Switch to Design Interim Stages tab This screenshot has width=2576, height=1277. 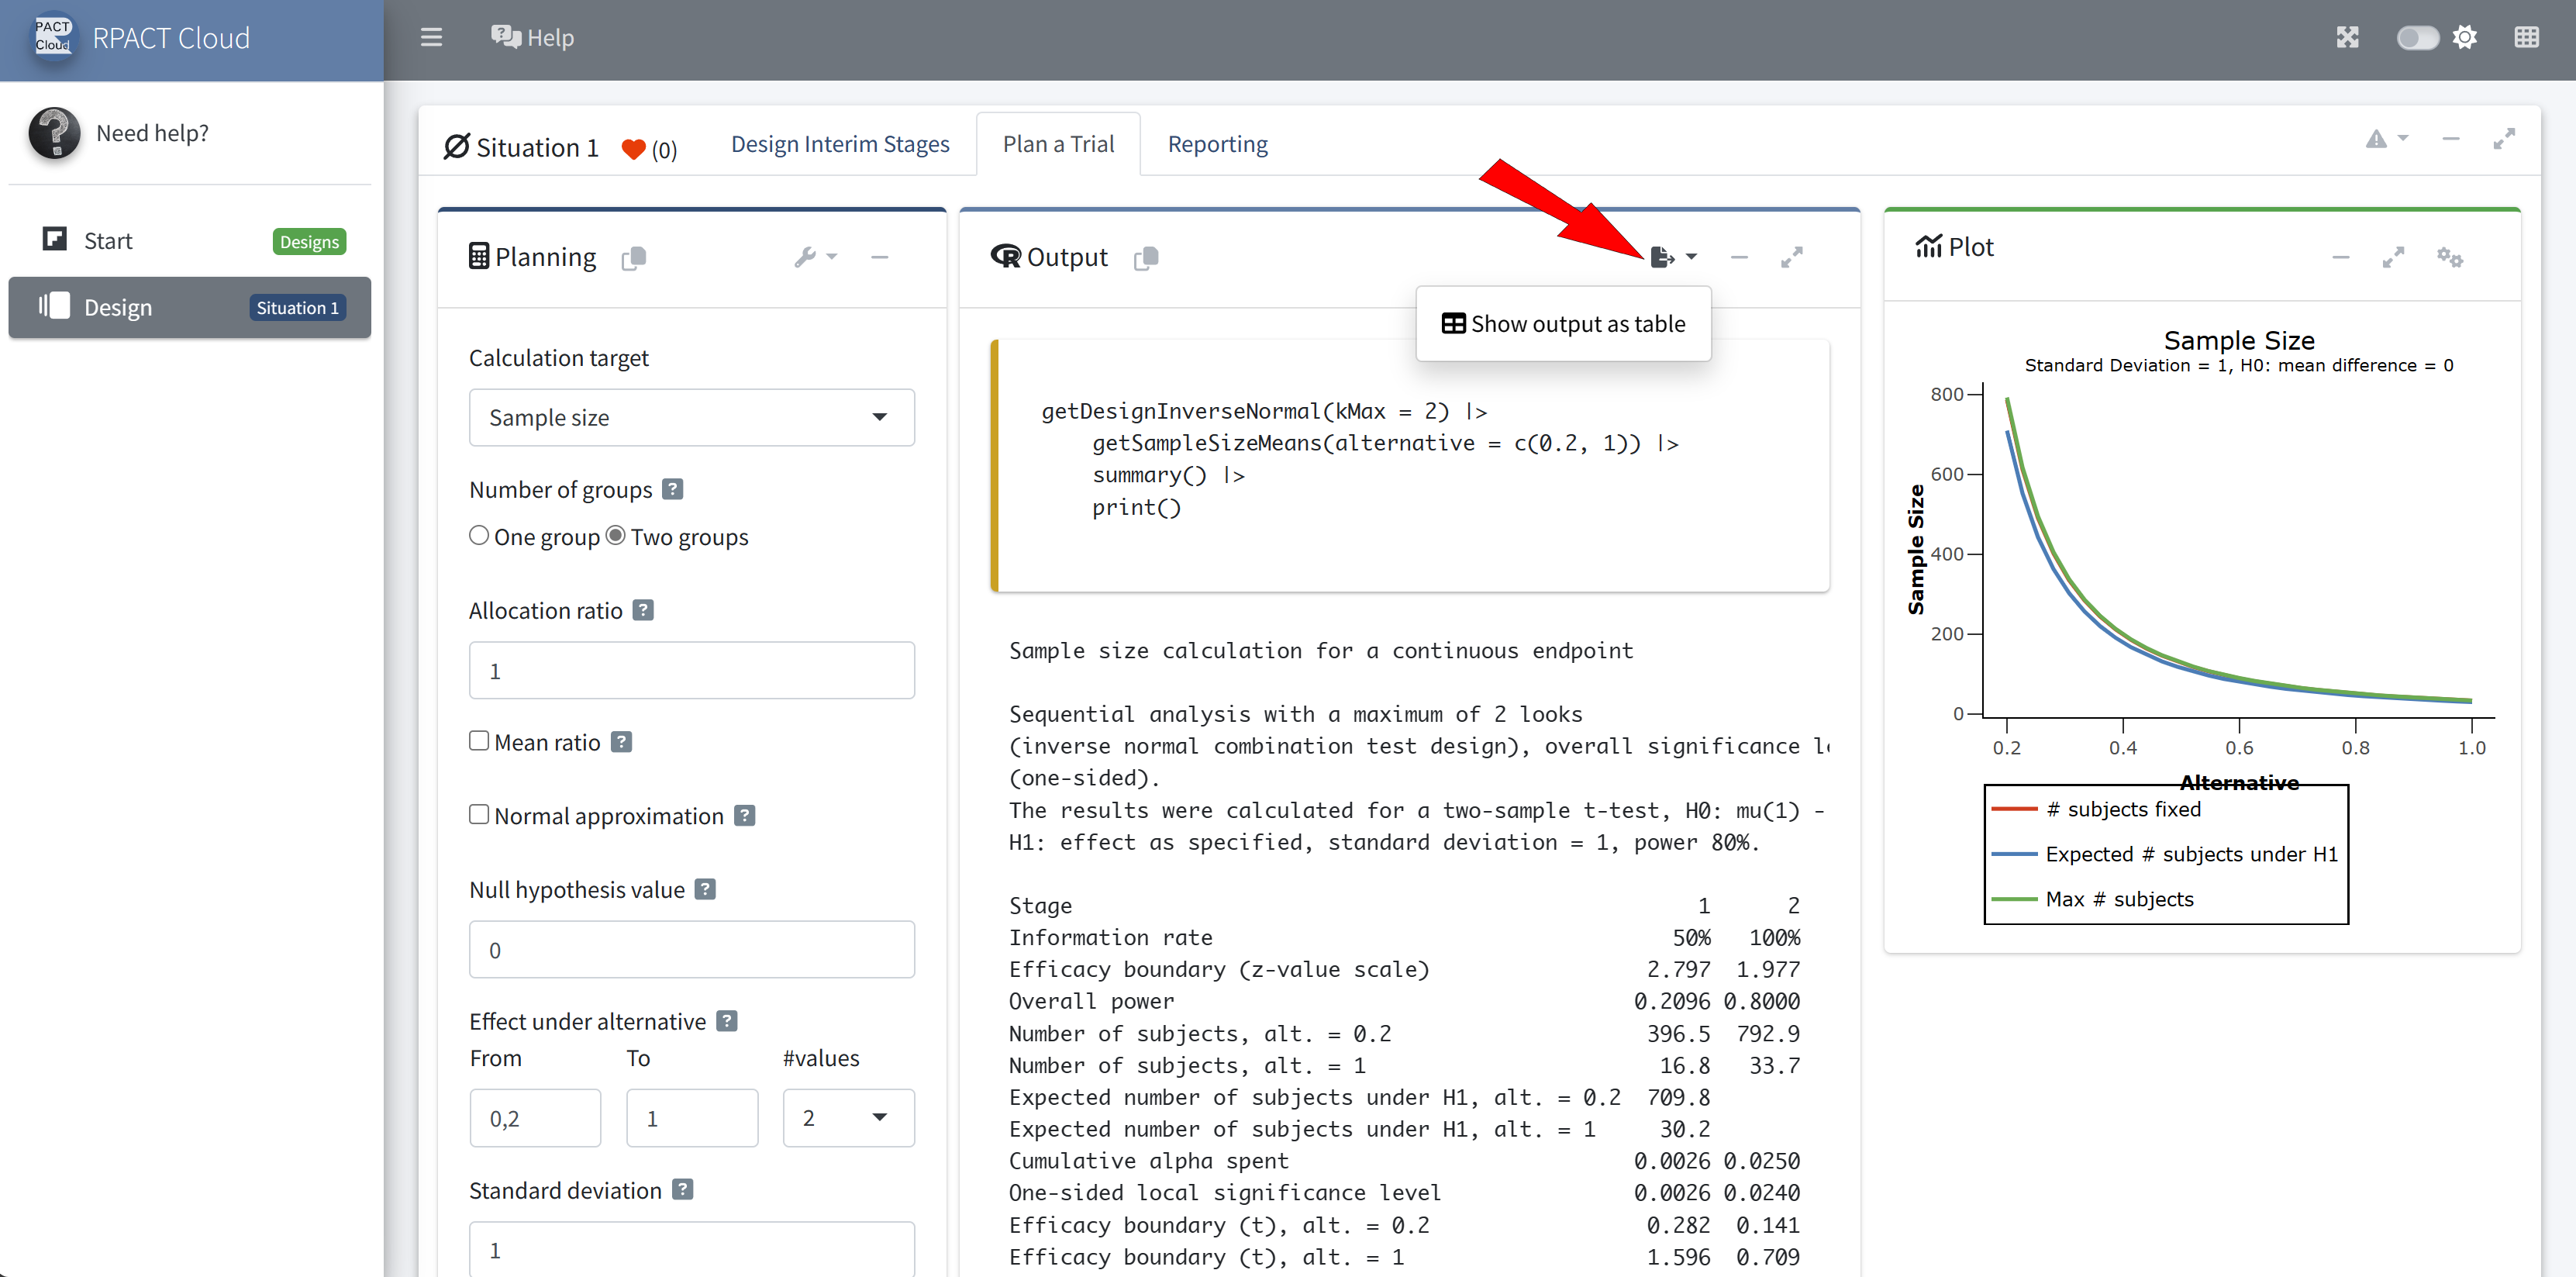(x=840, y=144)
